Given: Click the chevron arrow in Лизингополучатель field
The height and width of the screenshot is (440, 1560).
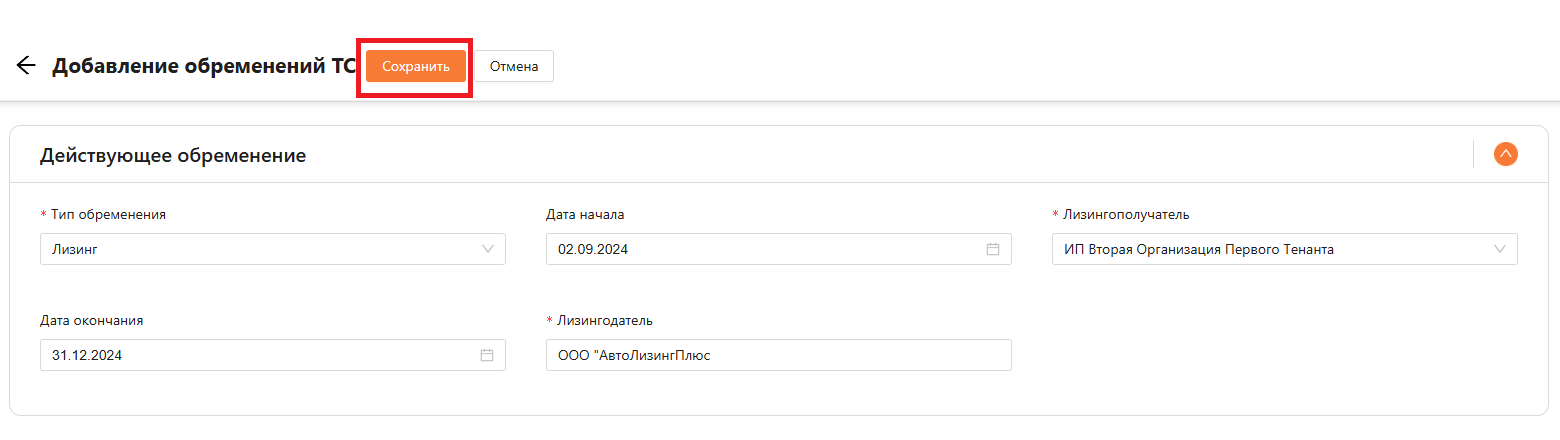Looking at the screenshot, I should pyautogui.click(x=1500, y=249).
